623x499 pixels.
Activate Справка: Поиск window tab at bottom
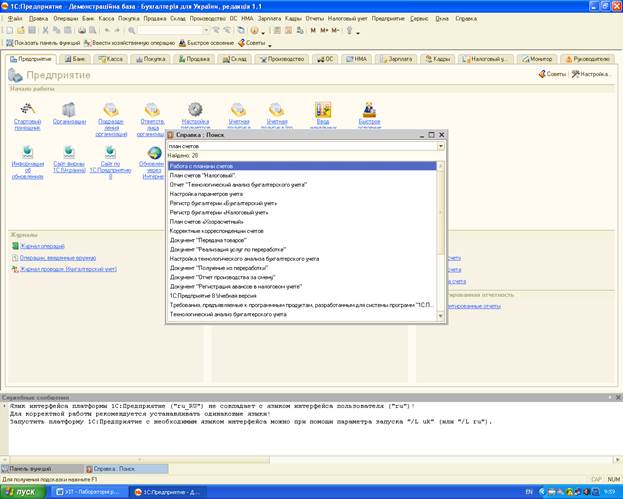126,469
